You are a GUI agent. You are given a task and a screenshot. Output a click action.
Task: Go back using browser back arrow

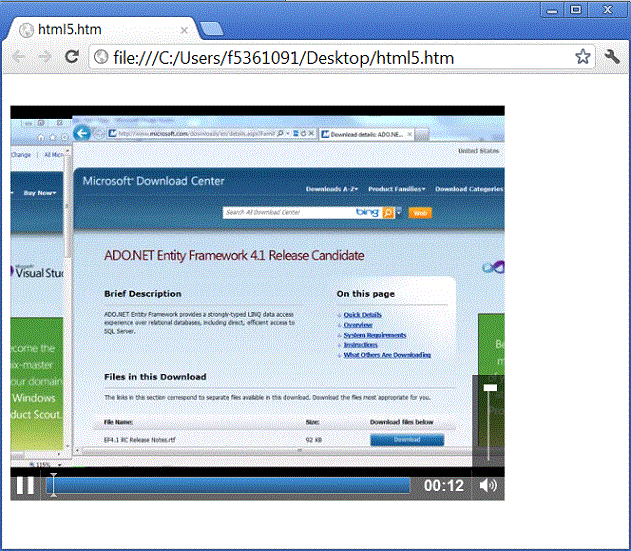point(19,57)
